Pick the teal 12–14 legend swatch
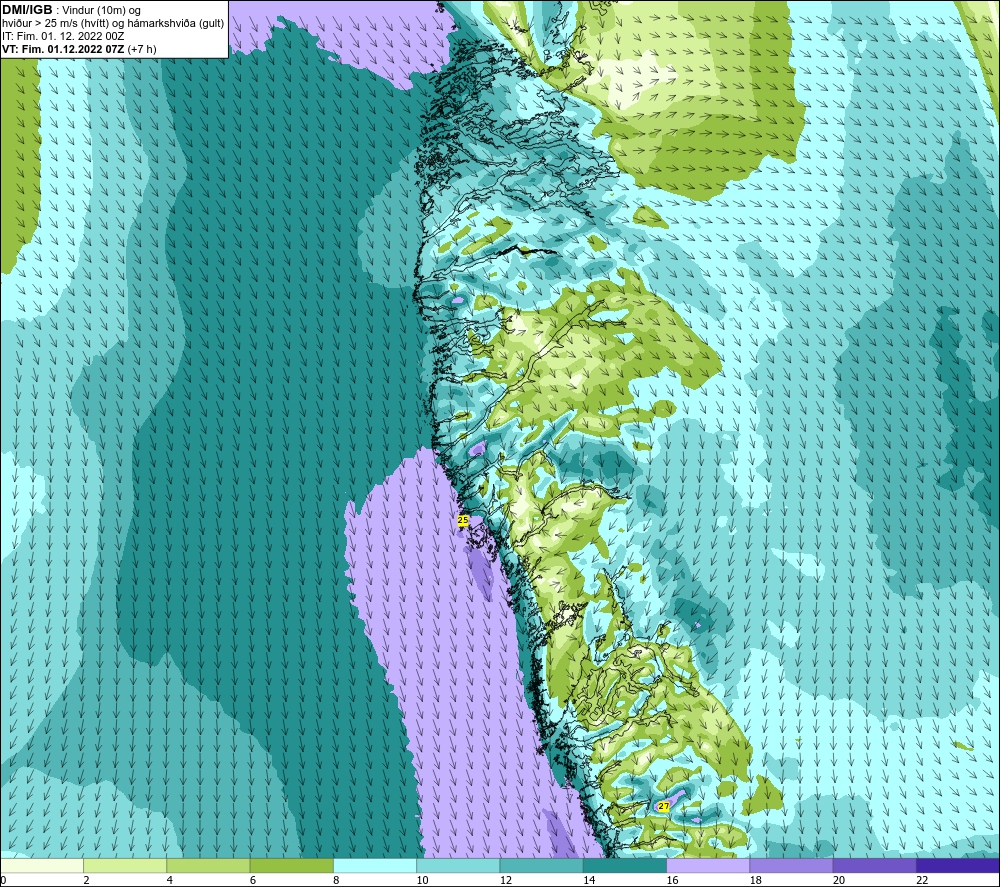1000x887 pixels. tap(541, 865)
